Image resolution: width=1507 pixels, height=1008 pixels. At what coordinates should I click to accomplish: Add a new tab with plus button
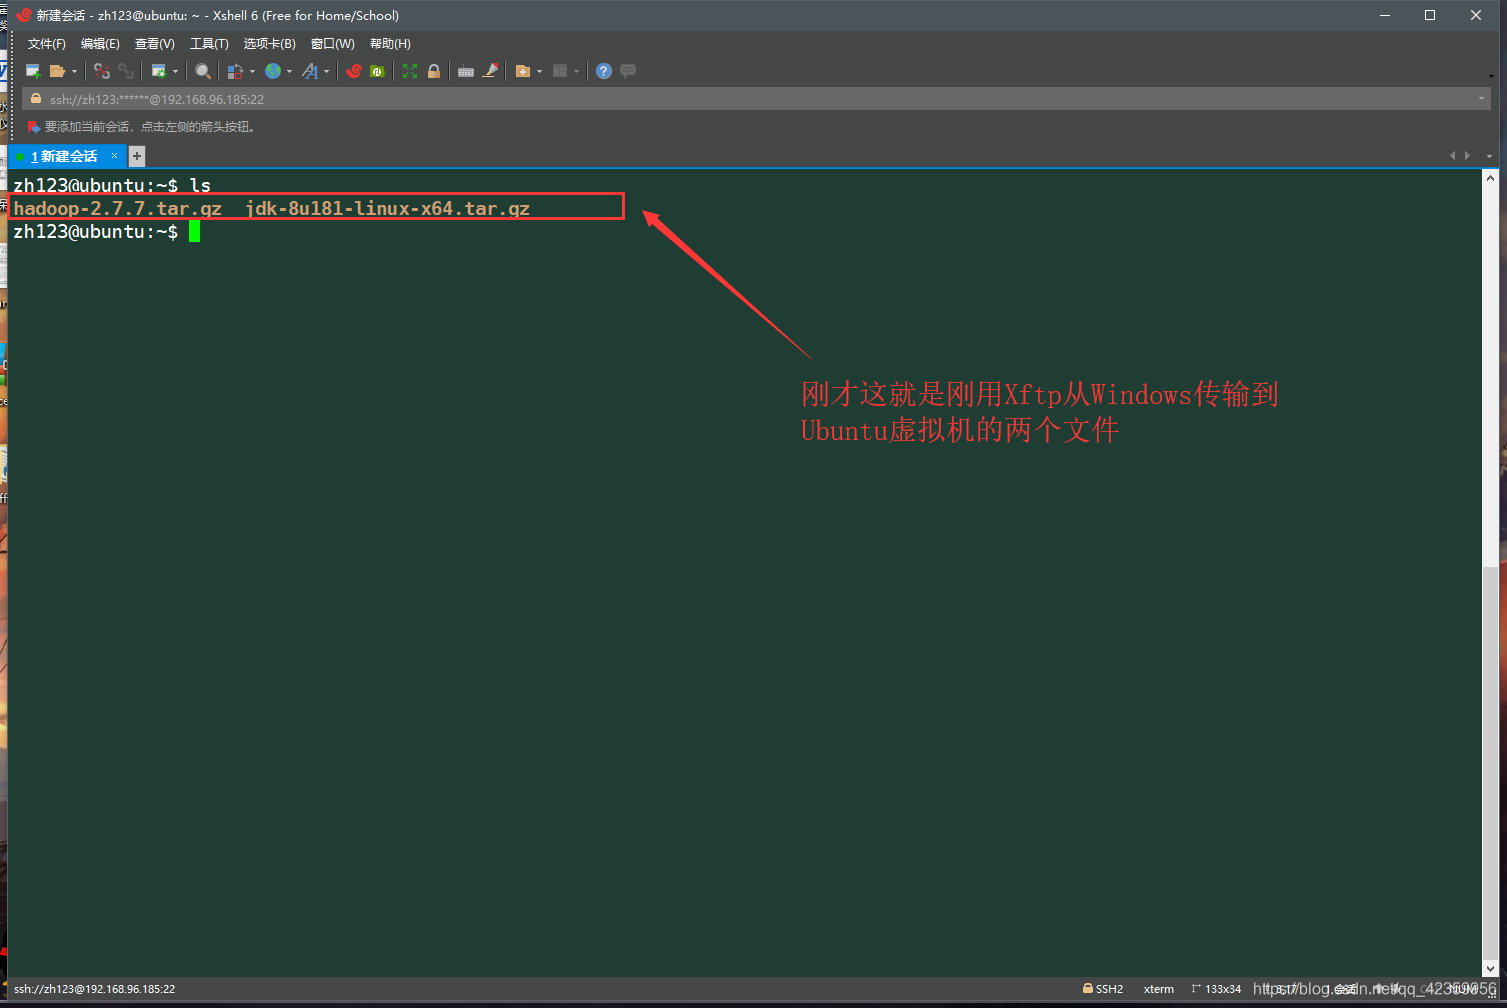point(137,156)
